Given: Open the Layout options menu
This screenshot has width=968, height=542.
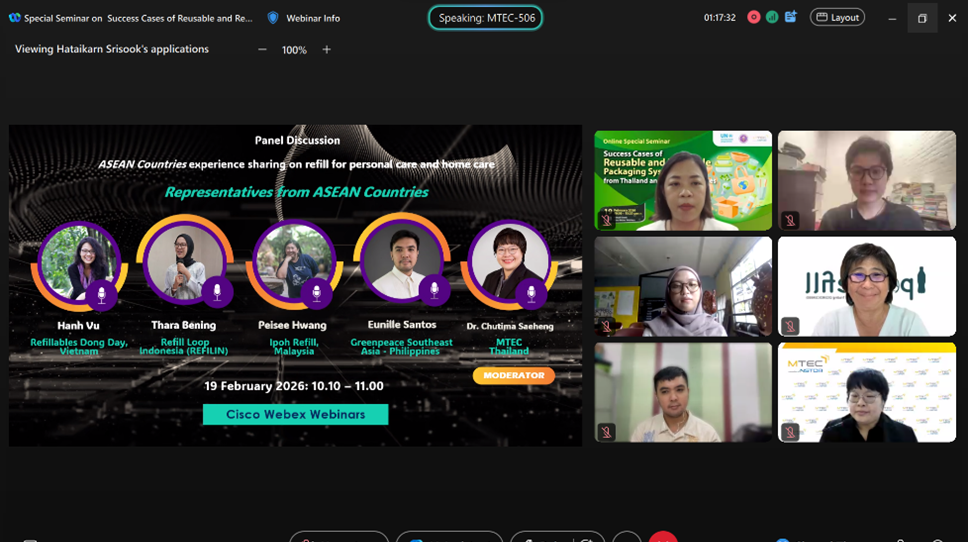Looking at the screenshot, I should 837,18.
